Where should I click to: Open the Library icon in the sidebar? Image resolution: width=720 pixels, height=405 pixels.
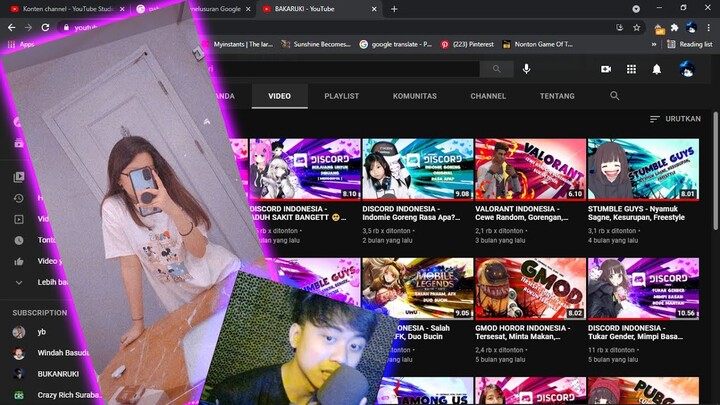click(19, 177)
